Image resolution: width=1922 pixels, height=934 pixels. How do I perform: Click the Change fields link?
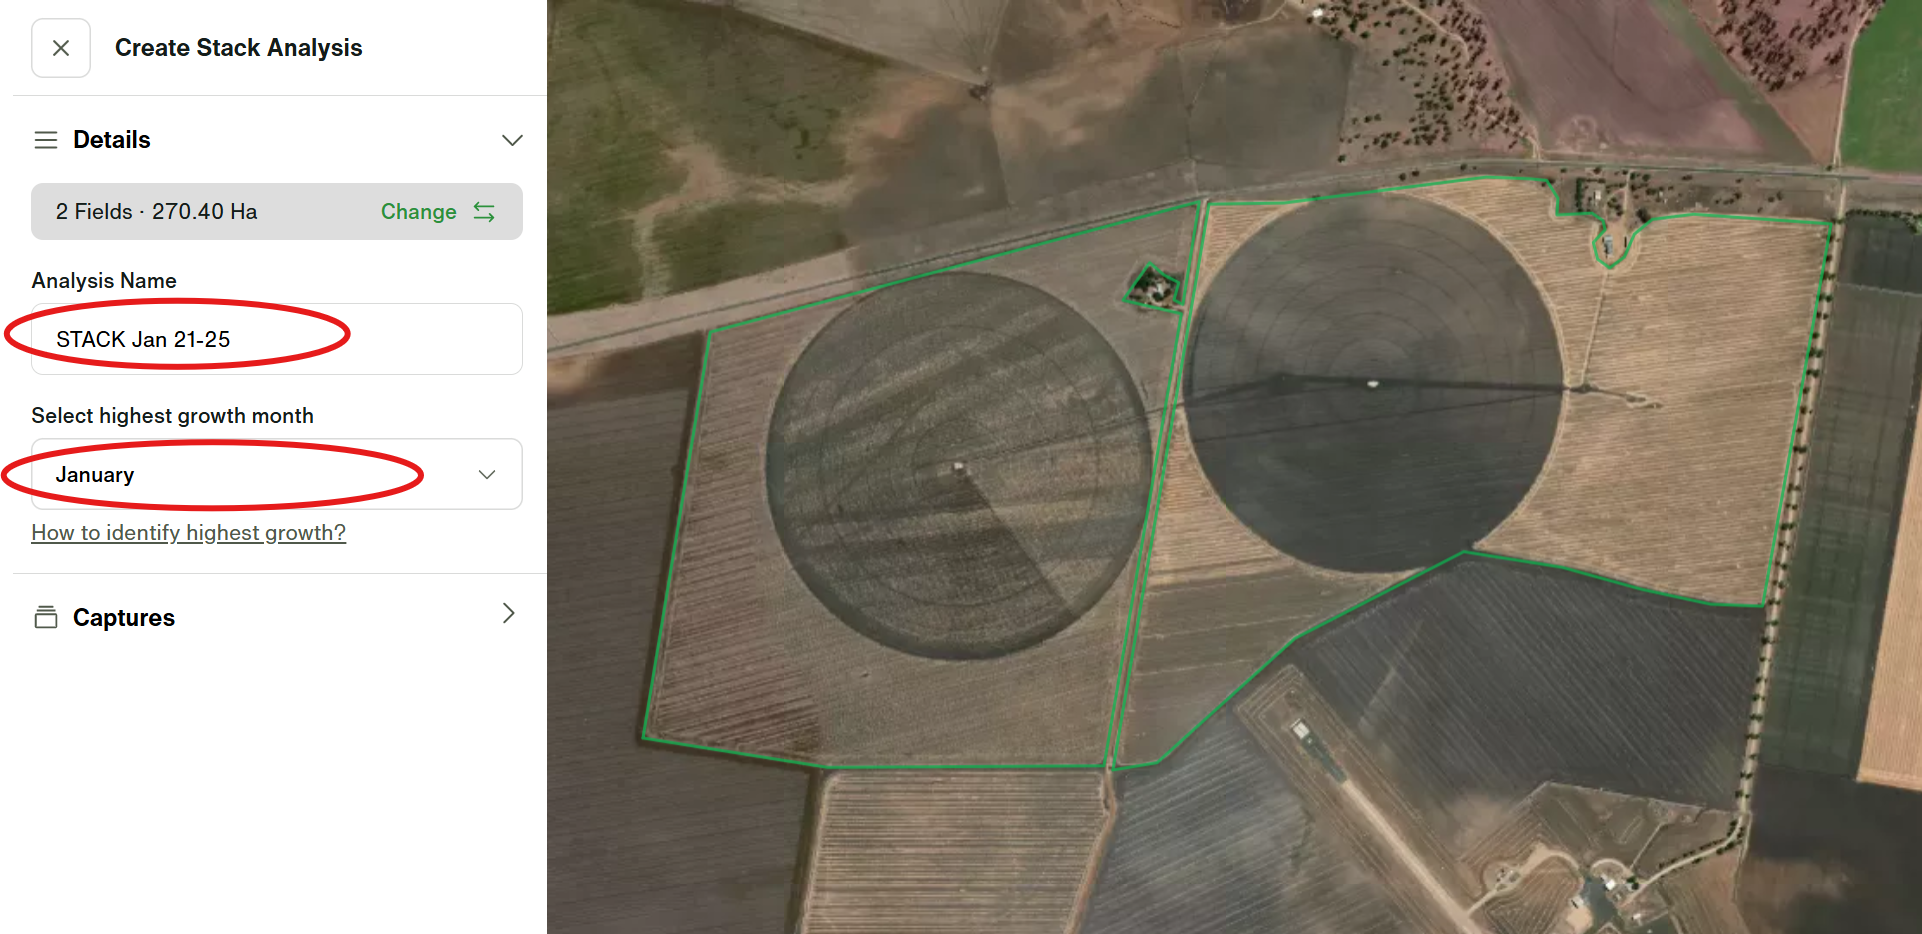coord(418,212)
